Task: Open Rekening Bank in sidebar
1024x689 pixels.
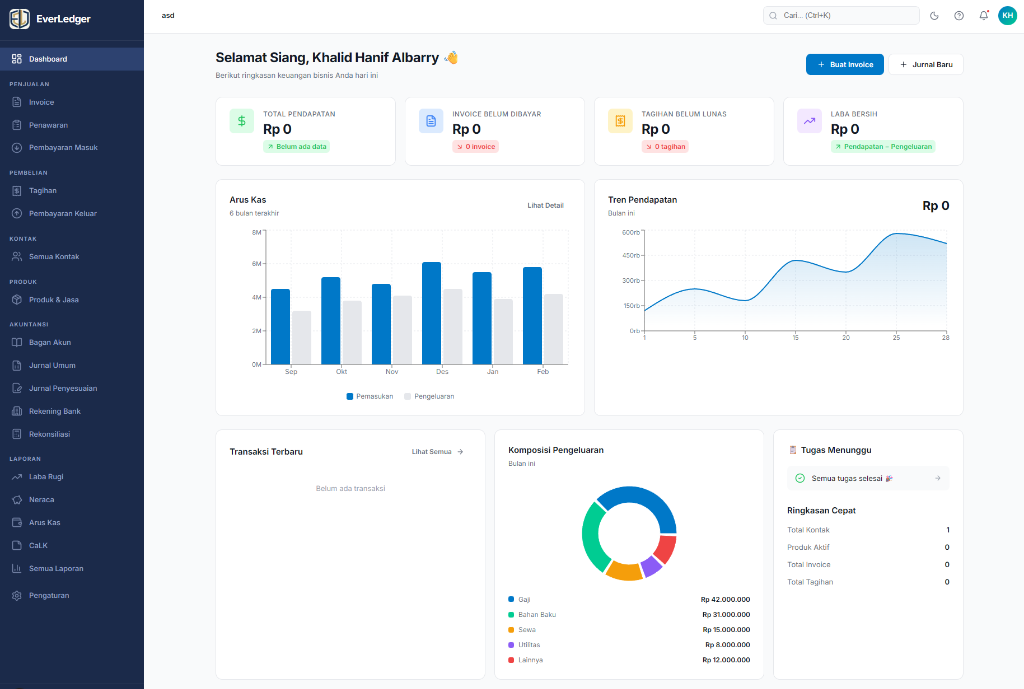Action: tap(54, 411)
